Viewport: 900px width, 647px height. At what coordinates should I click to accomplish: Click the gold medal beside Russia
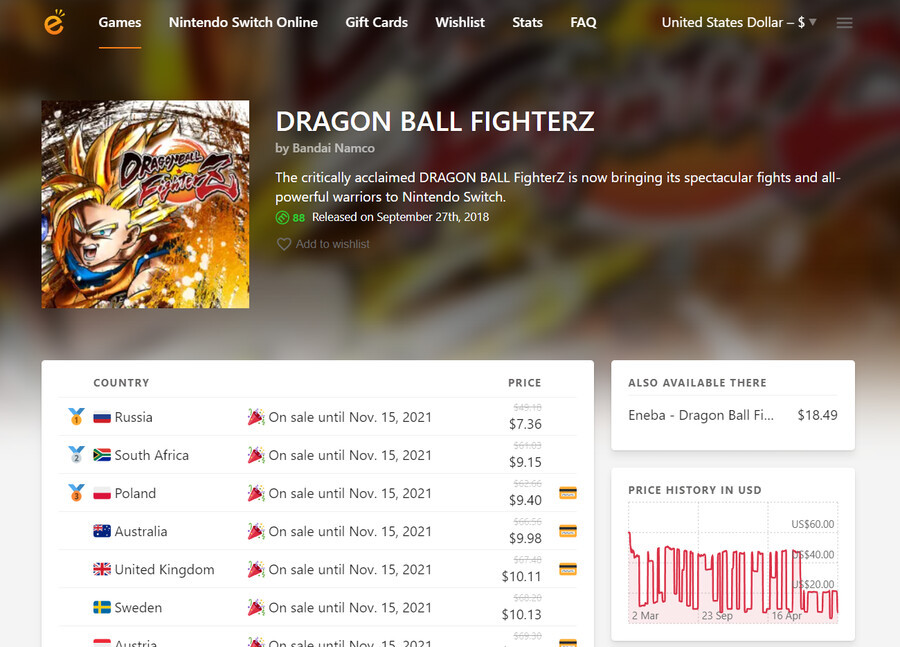point(76,416)
